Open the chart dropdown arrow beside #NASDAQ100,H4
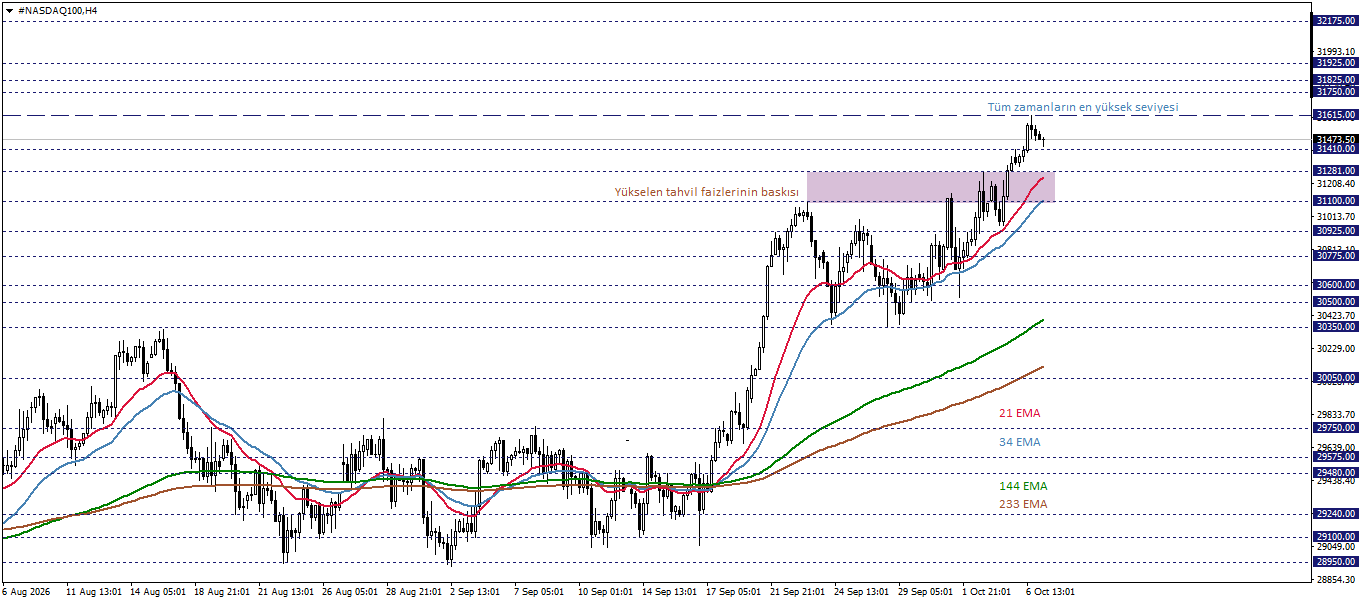The width and height of the screenshot is (1362, 603). click(x=9, y=10)
